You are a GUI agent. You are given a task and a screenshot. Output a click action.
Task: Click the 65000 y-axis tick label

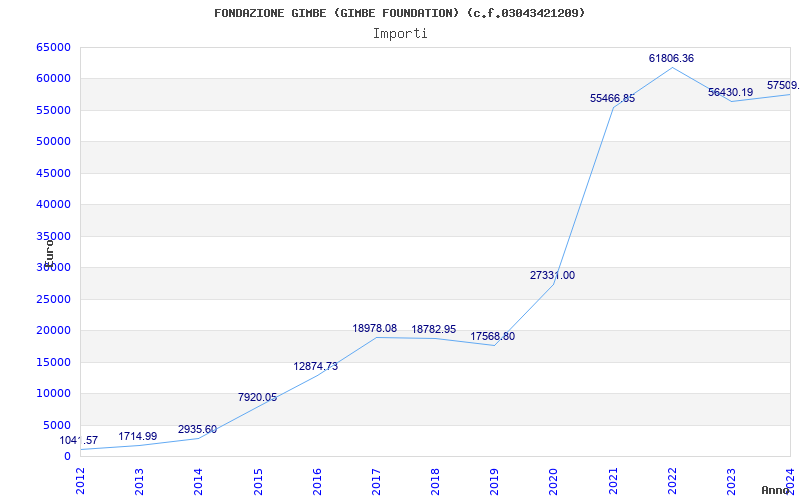53,47
